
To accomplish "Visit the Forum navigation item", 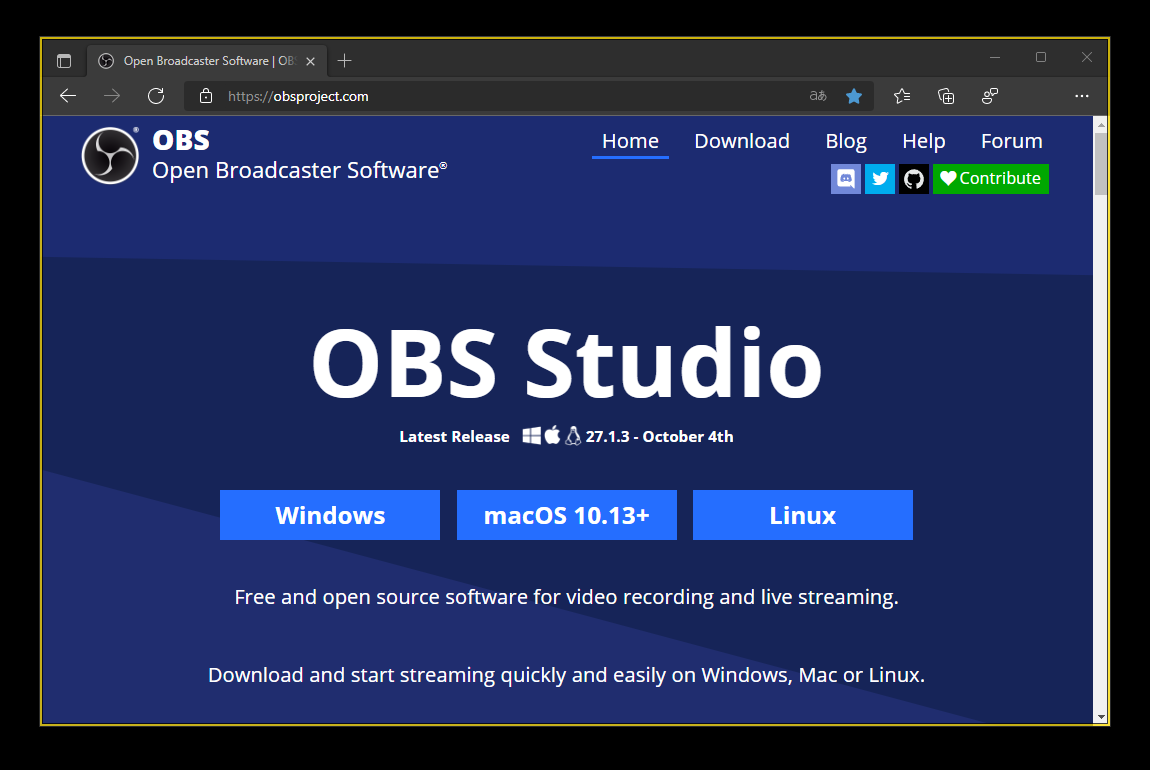I will [x=1011, y=141].
